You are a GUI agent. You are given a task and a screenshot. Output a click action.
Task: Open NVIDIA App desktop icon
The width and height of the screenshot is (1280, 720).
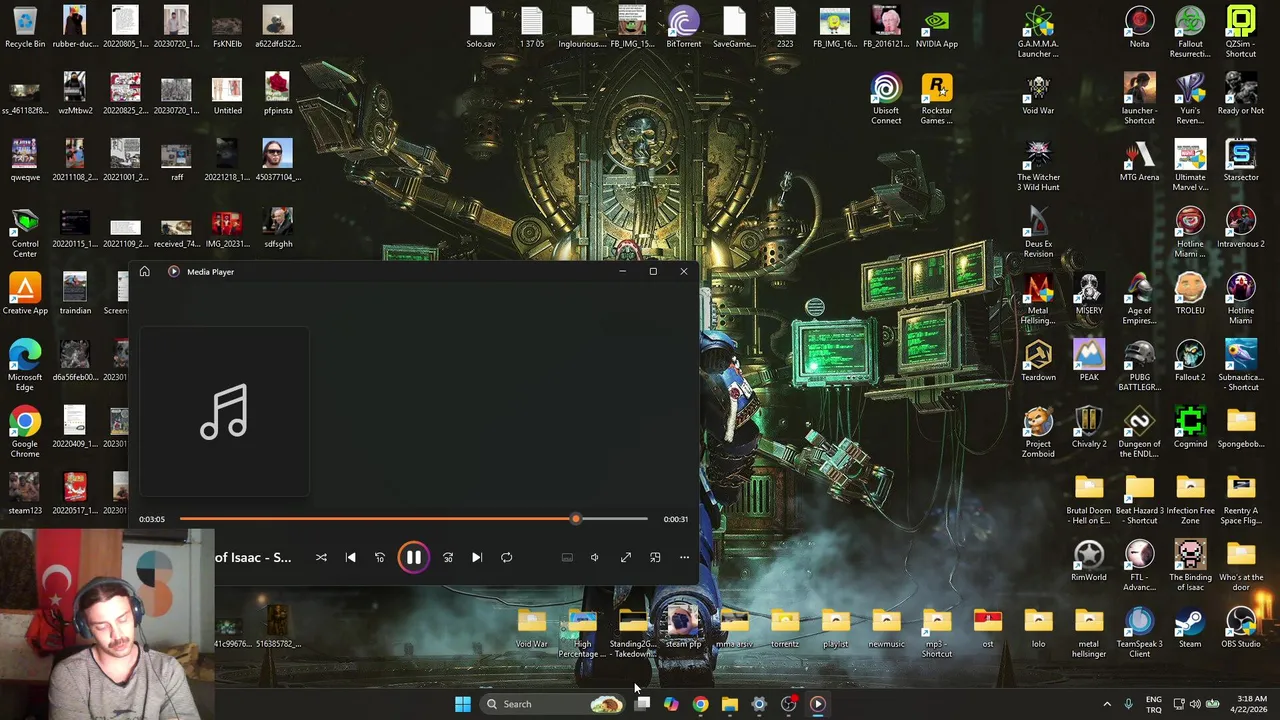pyautogui.click(x=937, y=28)
